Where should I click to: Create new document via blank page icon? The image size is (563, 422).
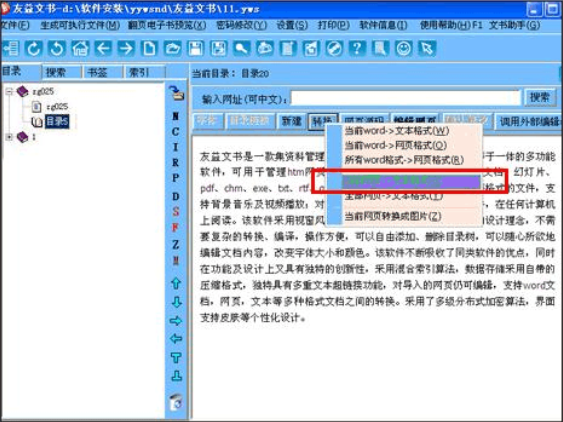tap(149, 48)
